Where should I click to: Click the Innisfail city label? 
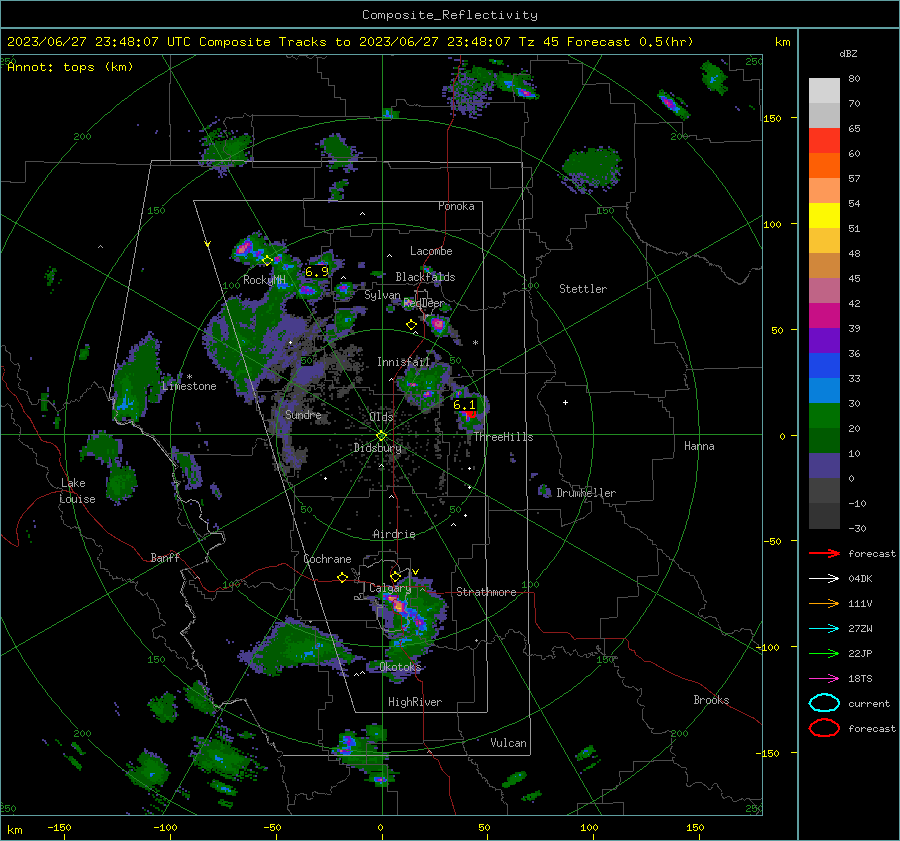(x=403, y=362)
